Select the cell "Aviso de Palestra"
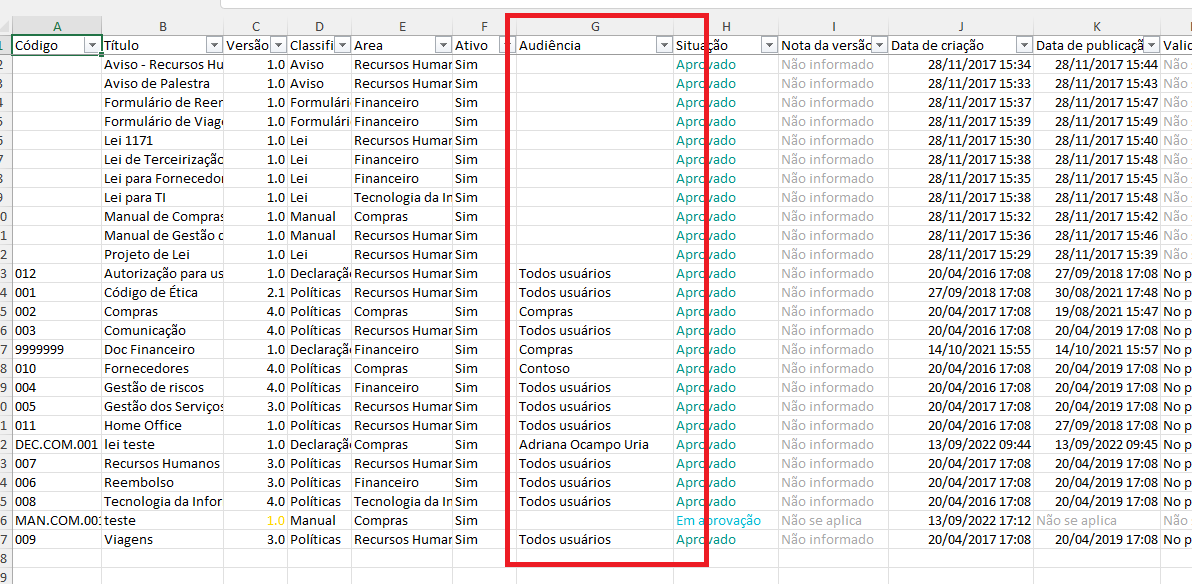The height and width of the screenshot is (584, 1192). pos(163,84)
